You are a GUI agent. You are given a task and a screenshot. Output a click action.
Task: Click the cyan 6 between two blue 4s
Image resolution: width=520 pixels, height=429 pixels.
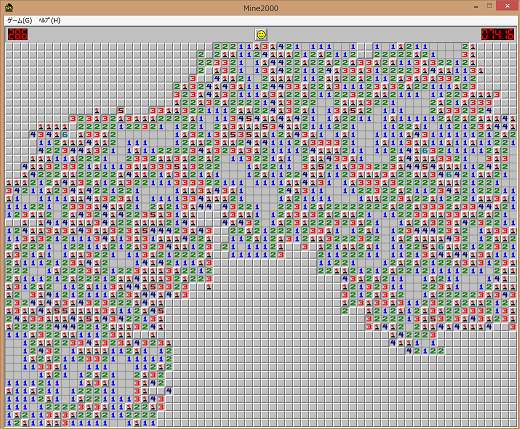pos(449,175)
